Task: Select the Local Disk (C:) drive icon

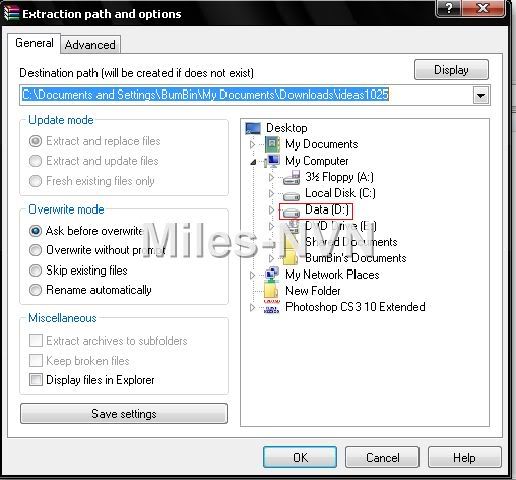Action: click(291, 195)
